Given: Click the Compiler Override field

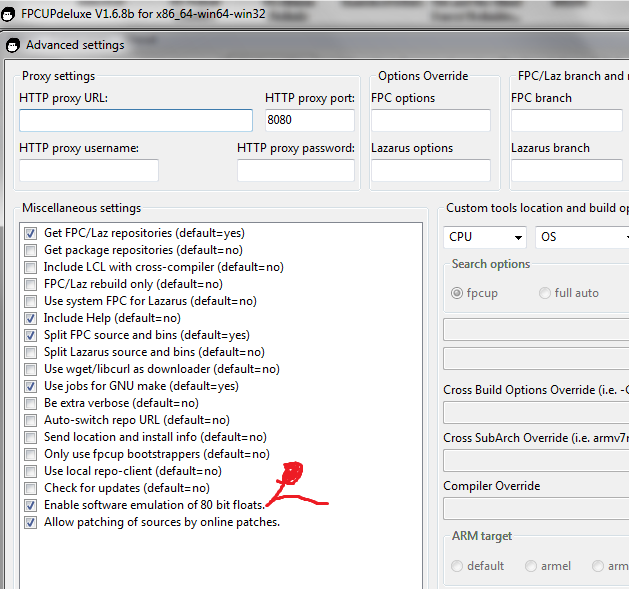Looking at the screenshot, I should 536,509.
